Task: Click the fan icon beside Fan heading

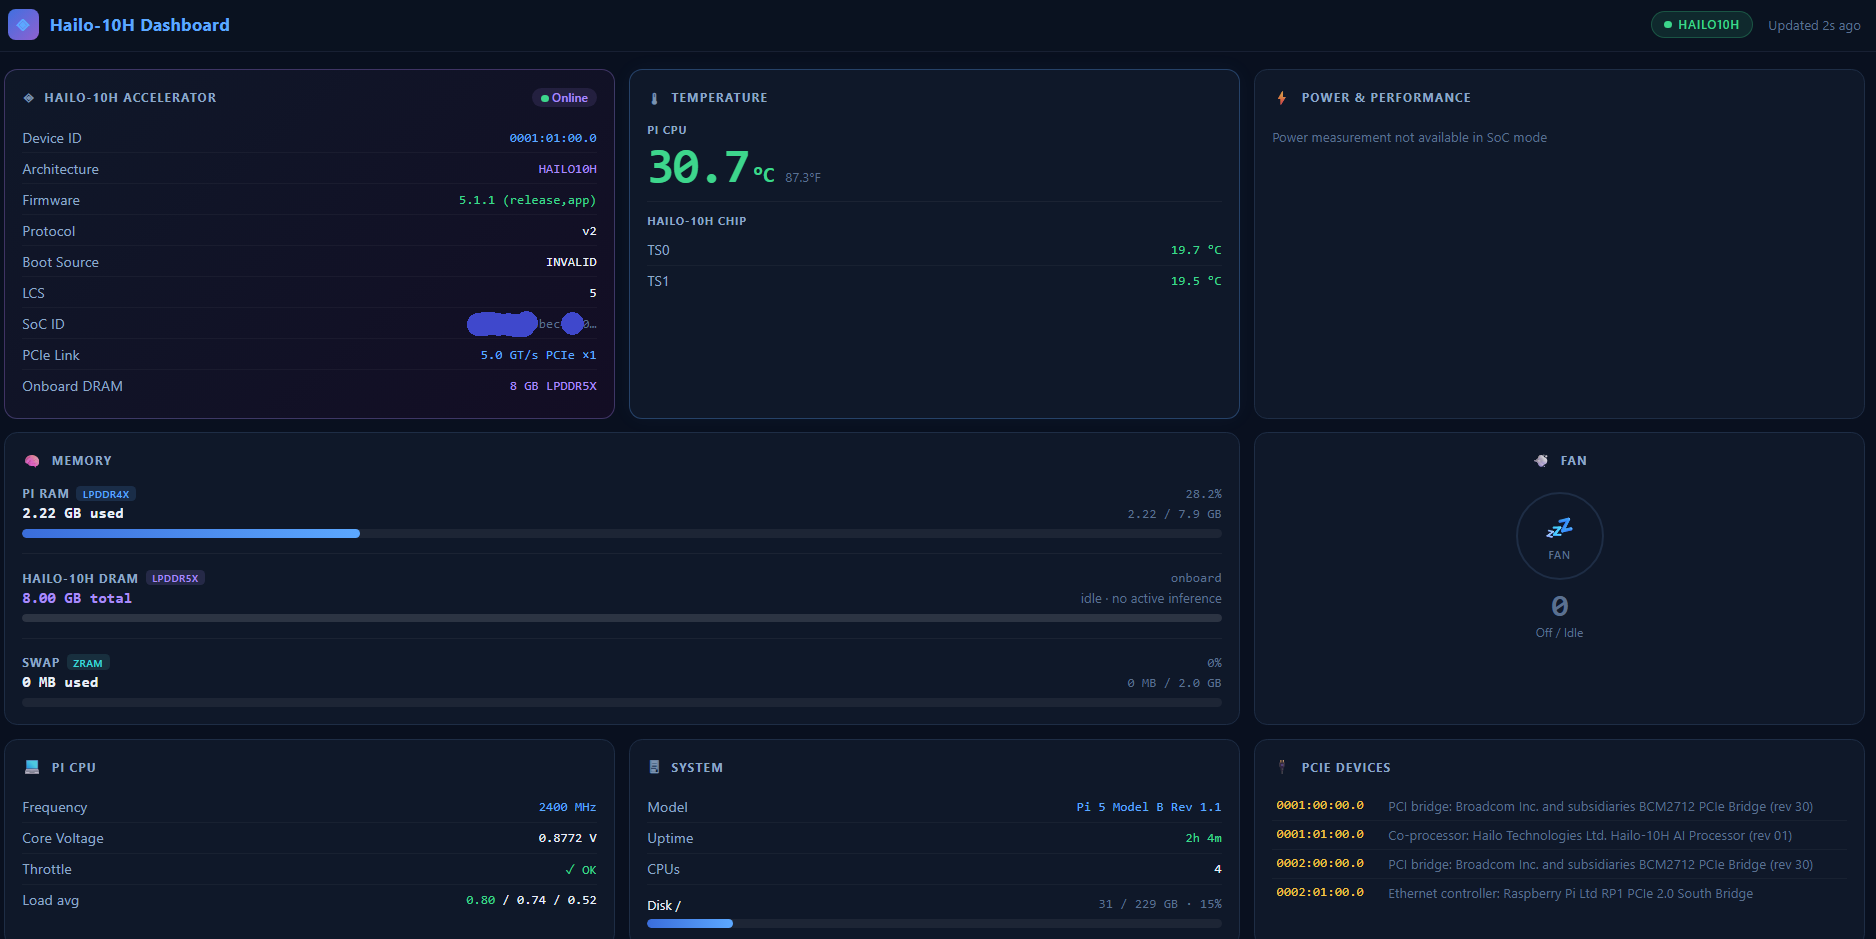Action: [x=1541, y=461]
